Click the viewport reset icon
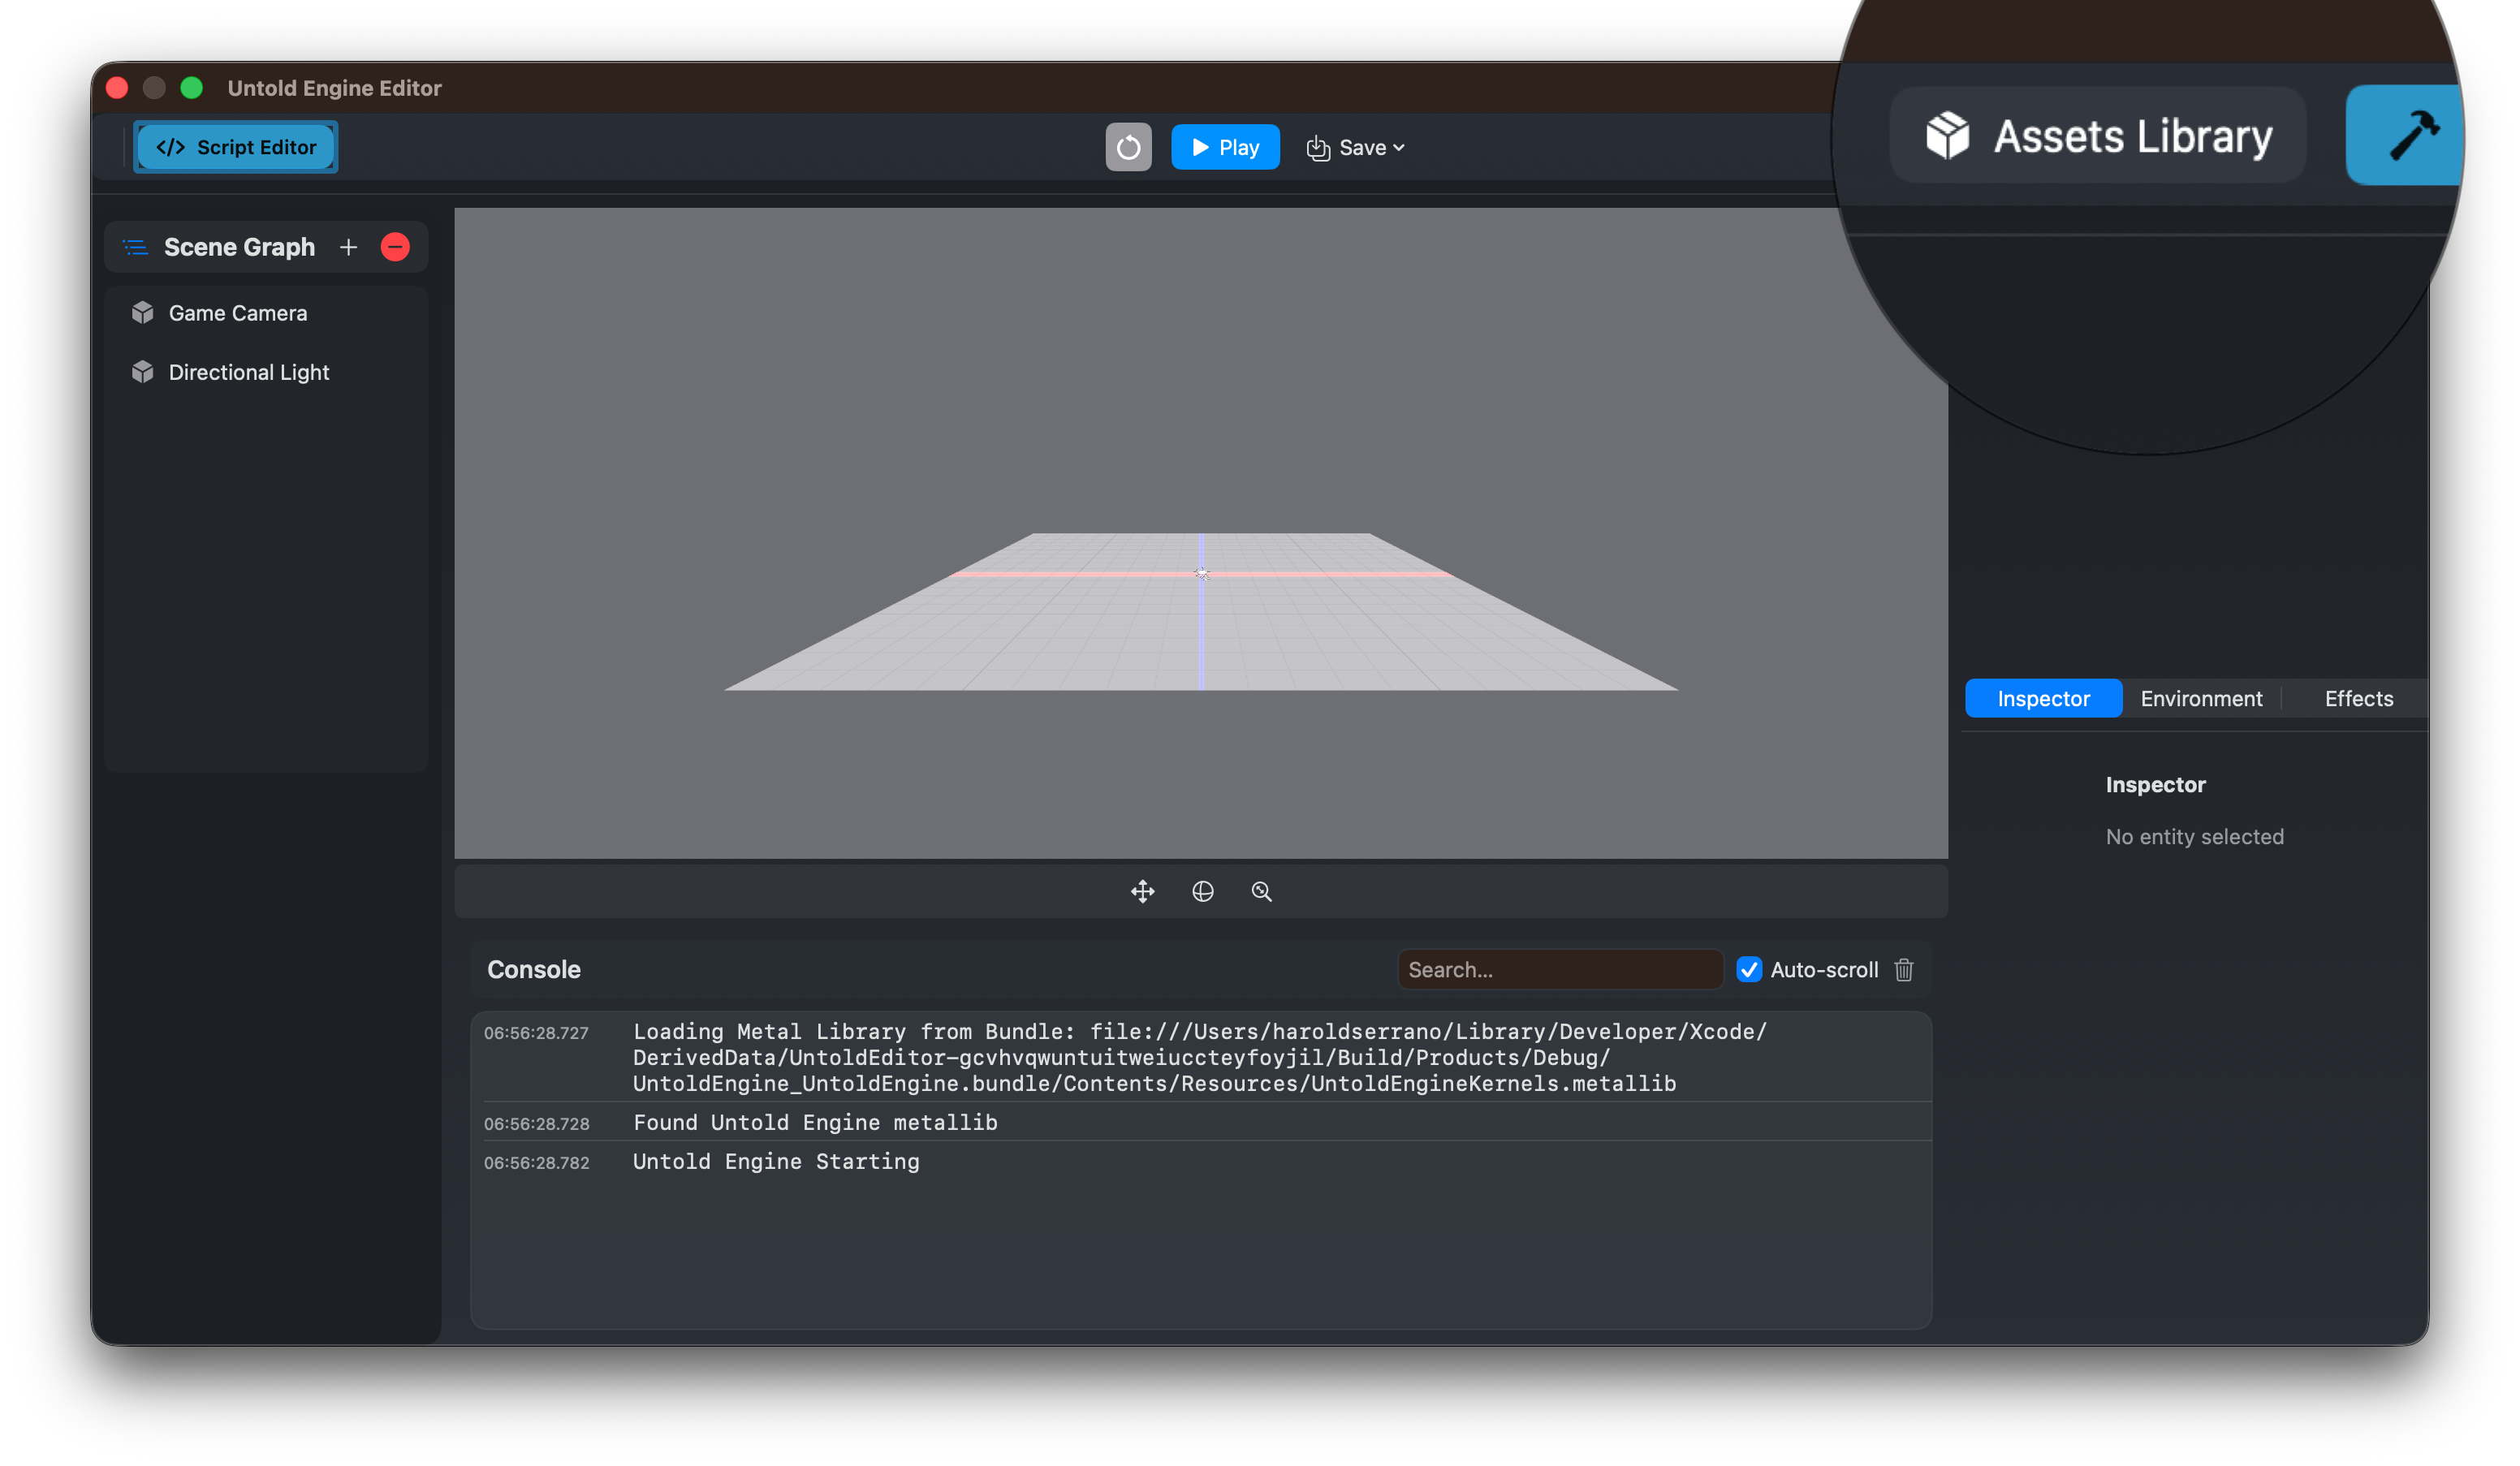This screenshot has width=2520, height=1466. click(x=1128, y=147)
